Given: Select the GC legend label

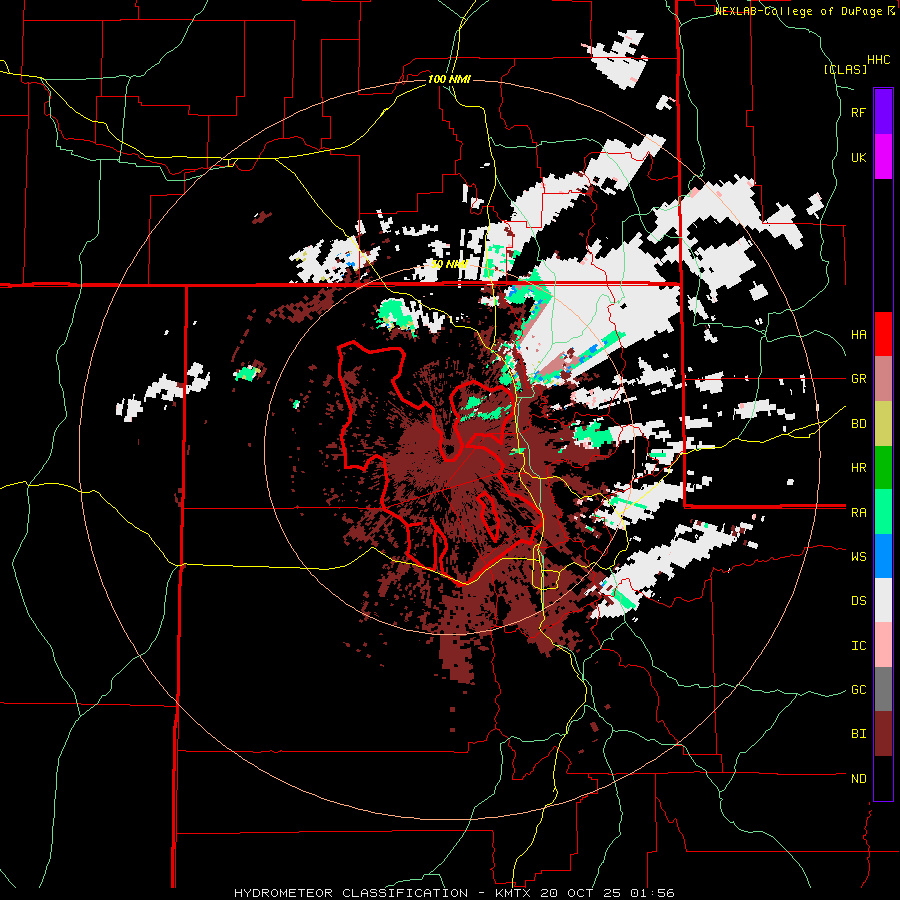Looking at the screenshot, I should point(858,690).
